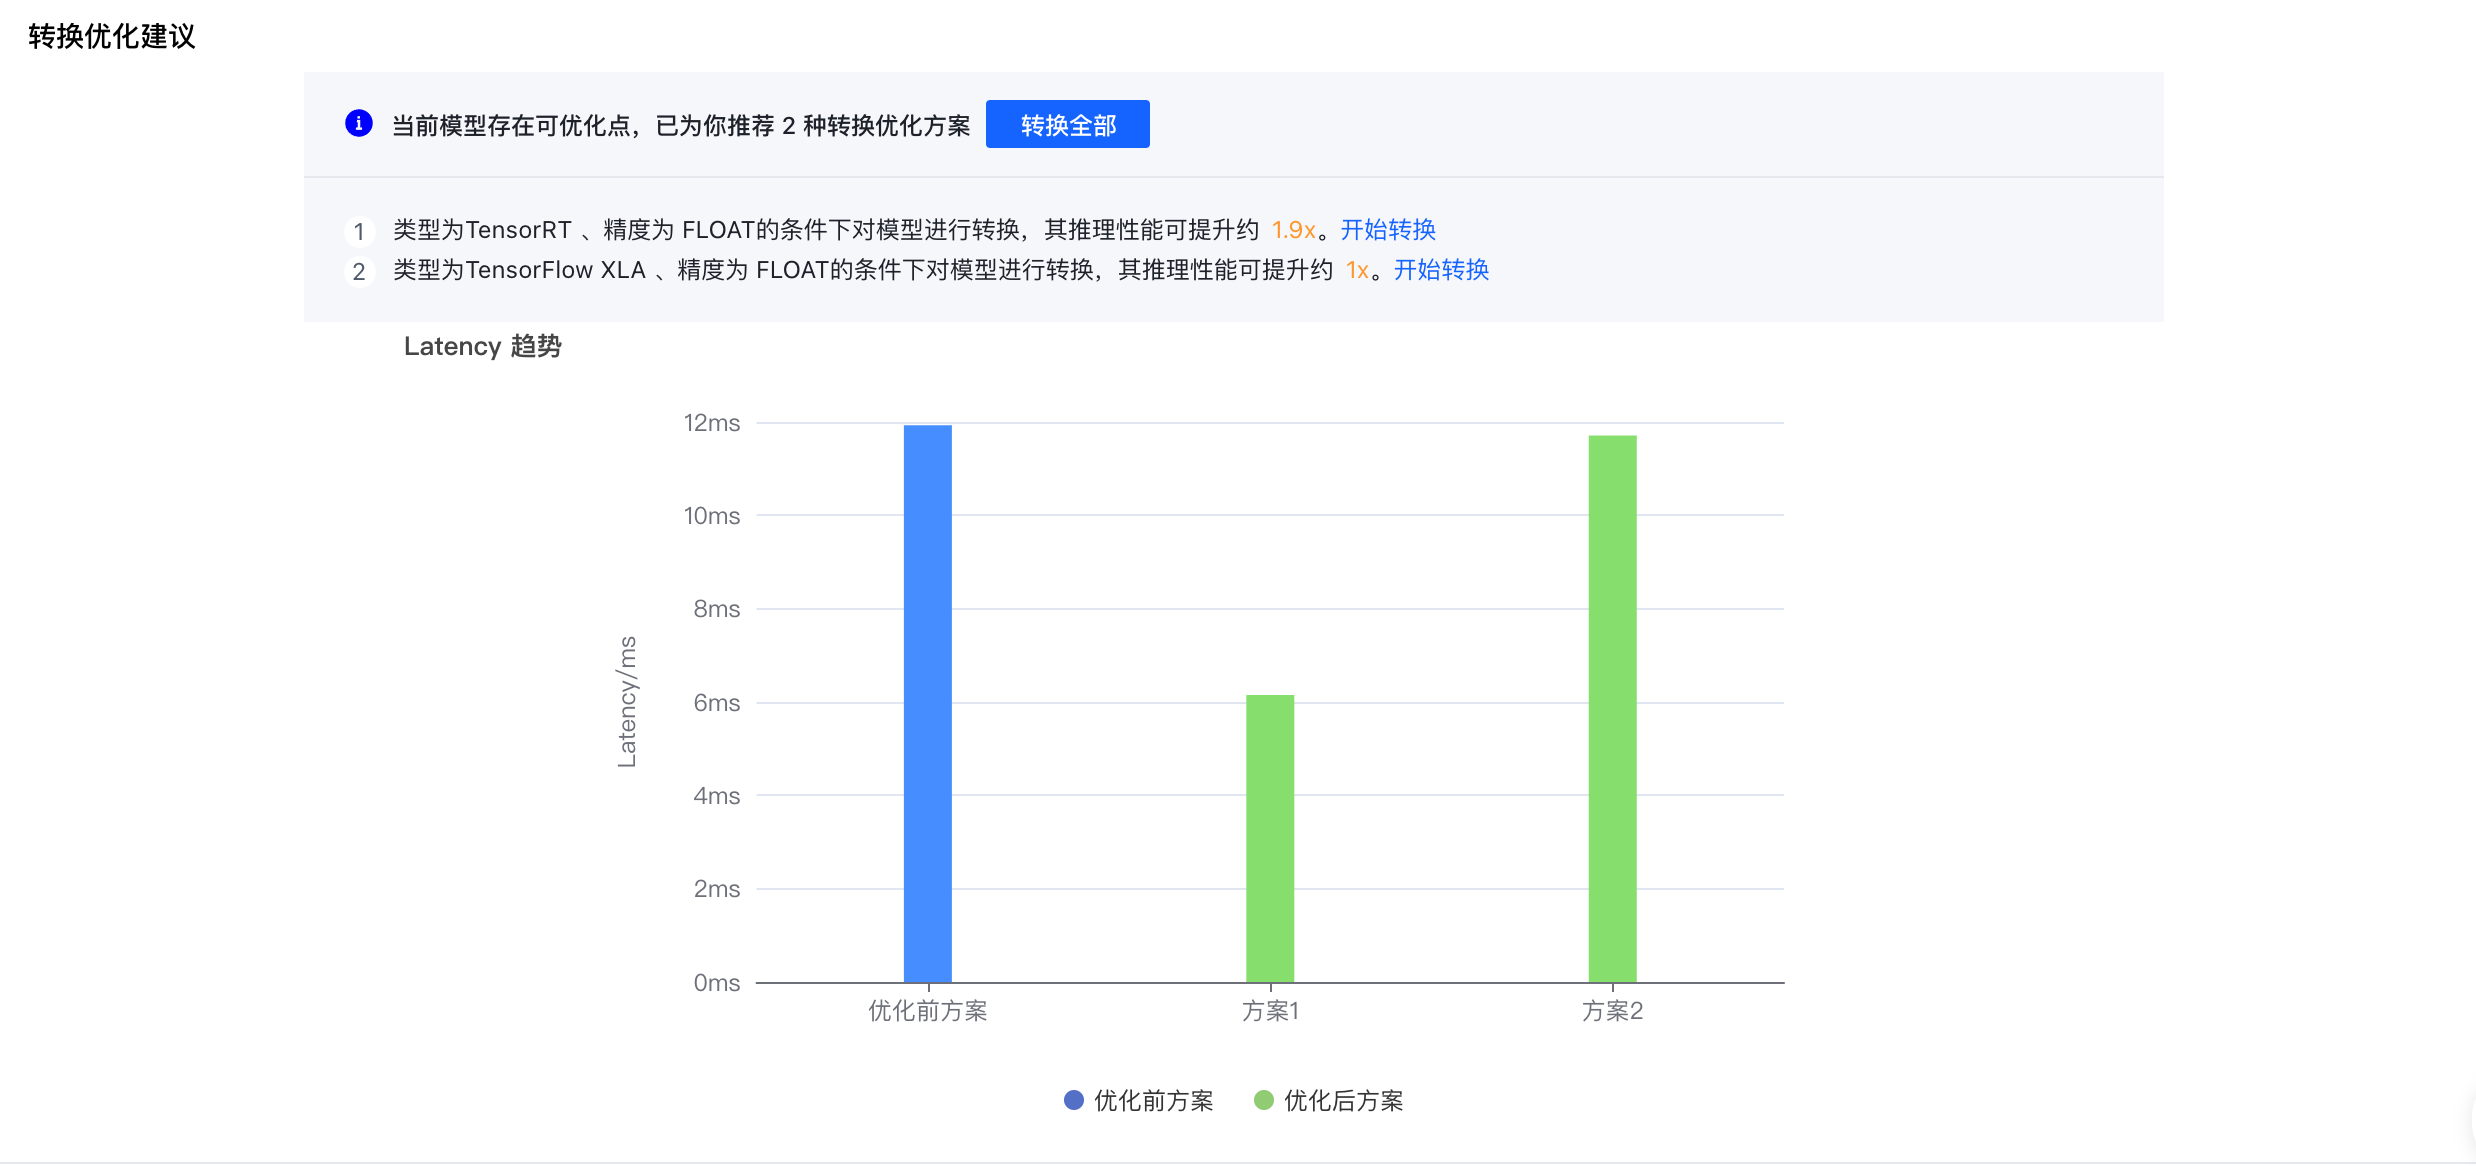Click the blue 优化前方案 bar
The image size is (2476, 1166).
(927, 704)
